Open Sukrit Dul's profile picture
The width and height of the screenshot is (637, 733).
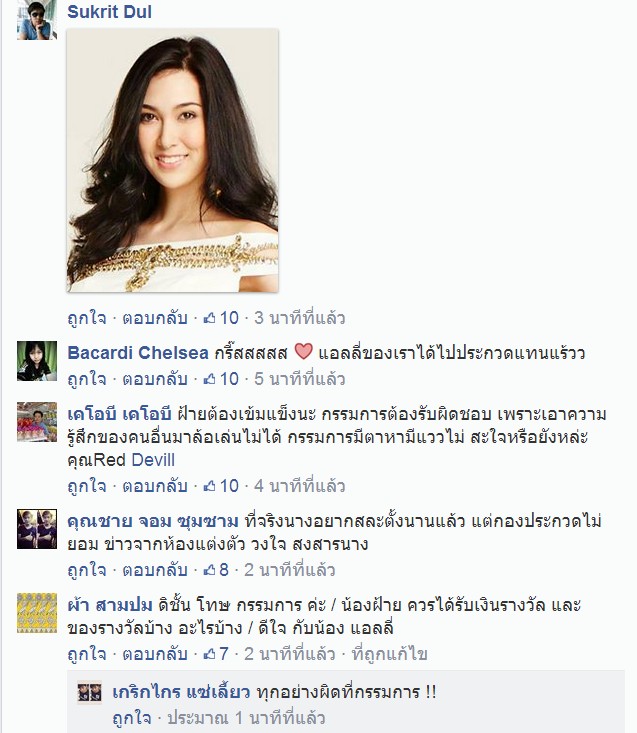tap(37, 20)
